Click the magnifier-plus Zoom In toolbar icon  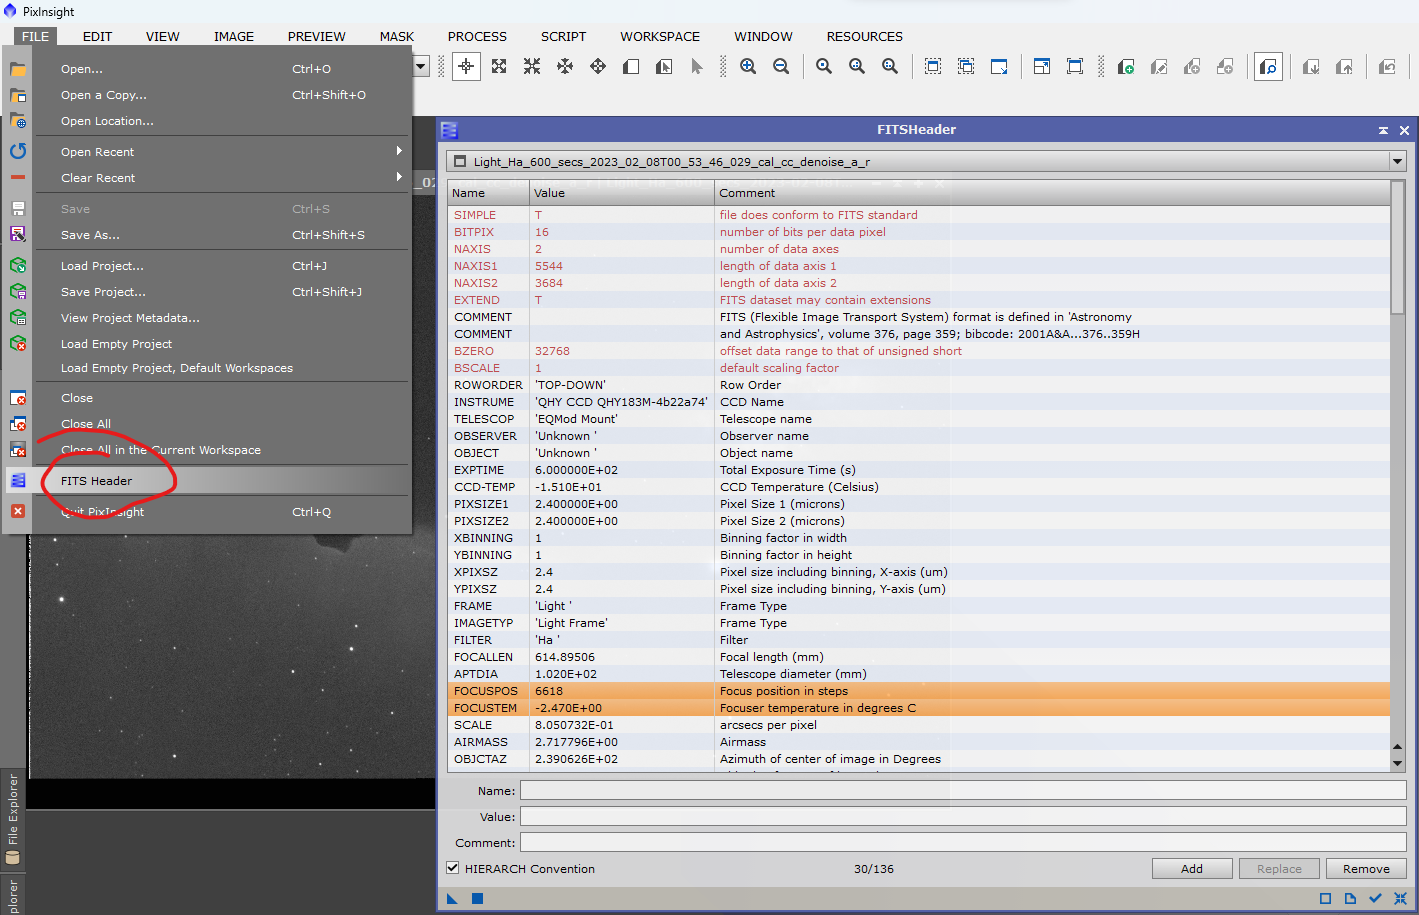[748, 66]
